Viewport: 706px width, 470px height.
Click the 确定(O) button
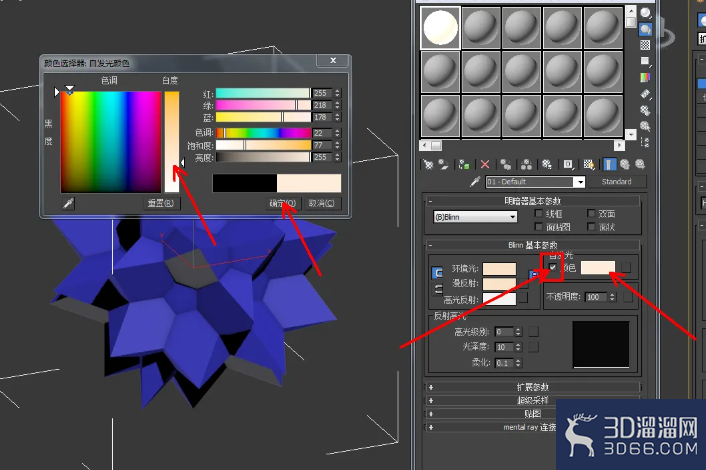pyautogui.click(x=282, y=203)
